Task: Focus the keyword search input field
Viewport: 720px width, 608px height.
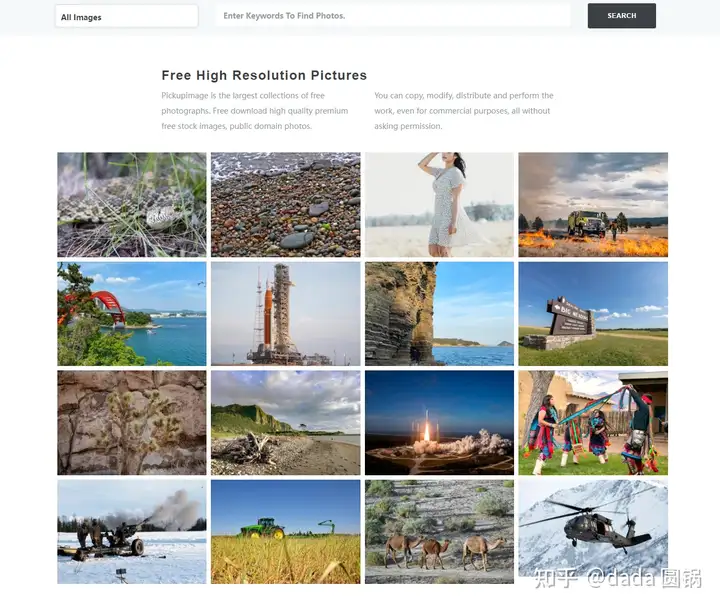Action: tap(393, 16)
